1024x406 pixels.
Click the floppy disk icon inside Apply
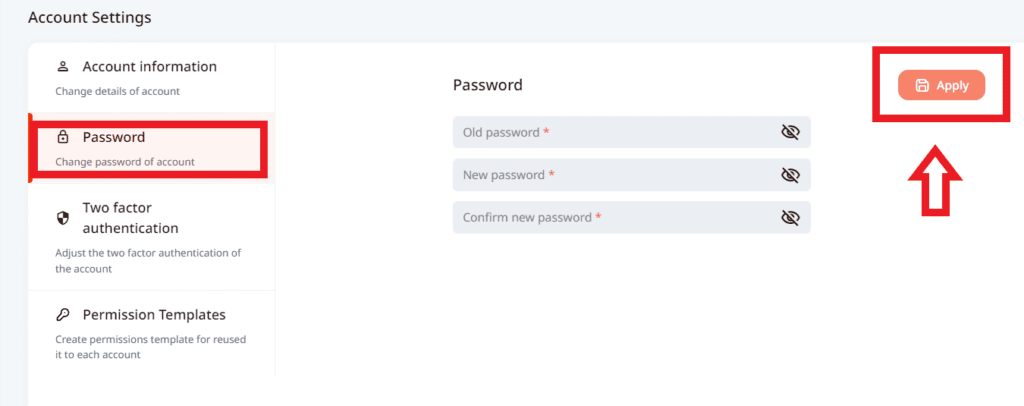922,86
